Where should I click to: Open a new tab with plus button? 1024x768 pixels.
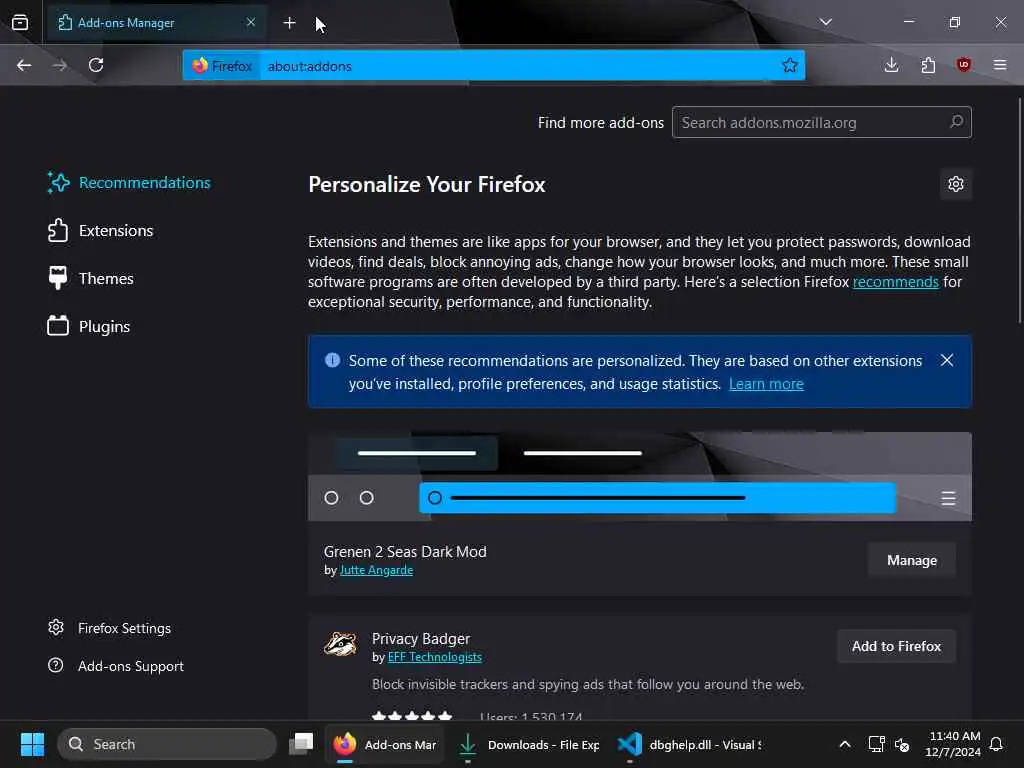point(289,23)
